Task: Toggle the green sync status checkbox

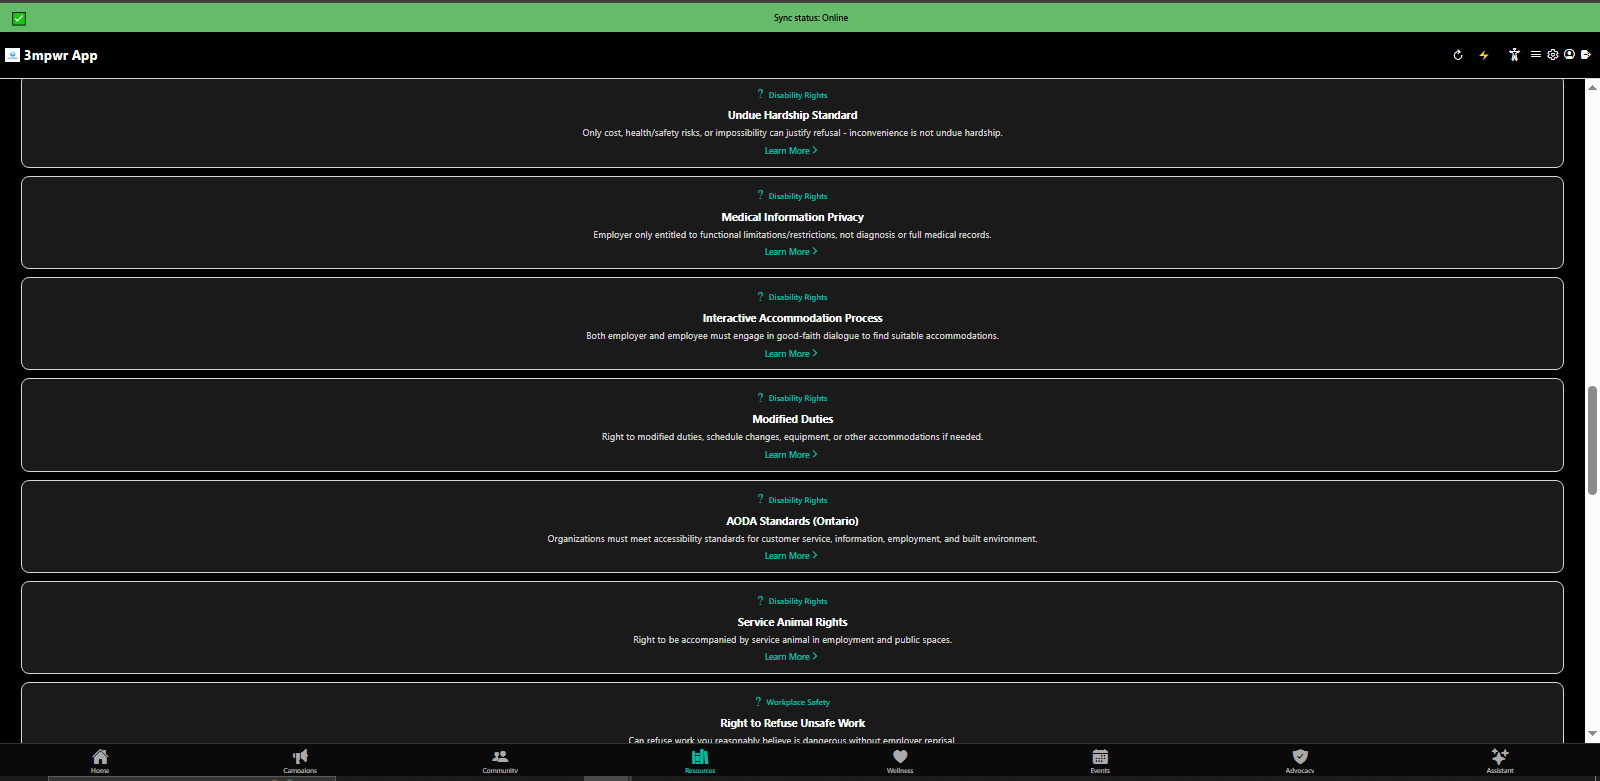Action: point(19,18)
